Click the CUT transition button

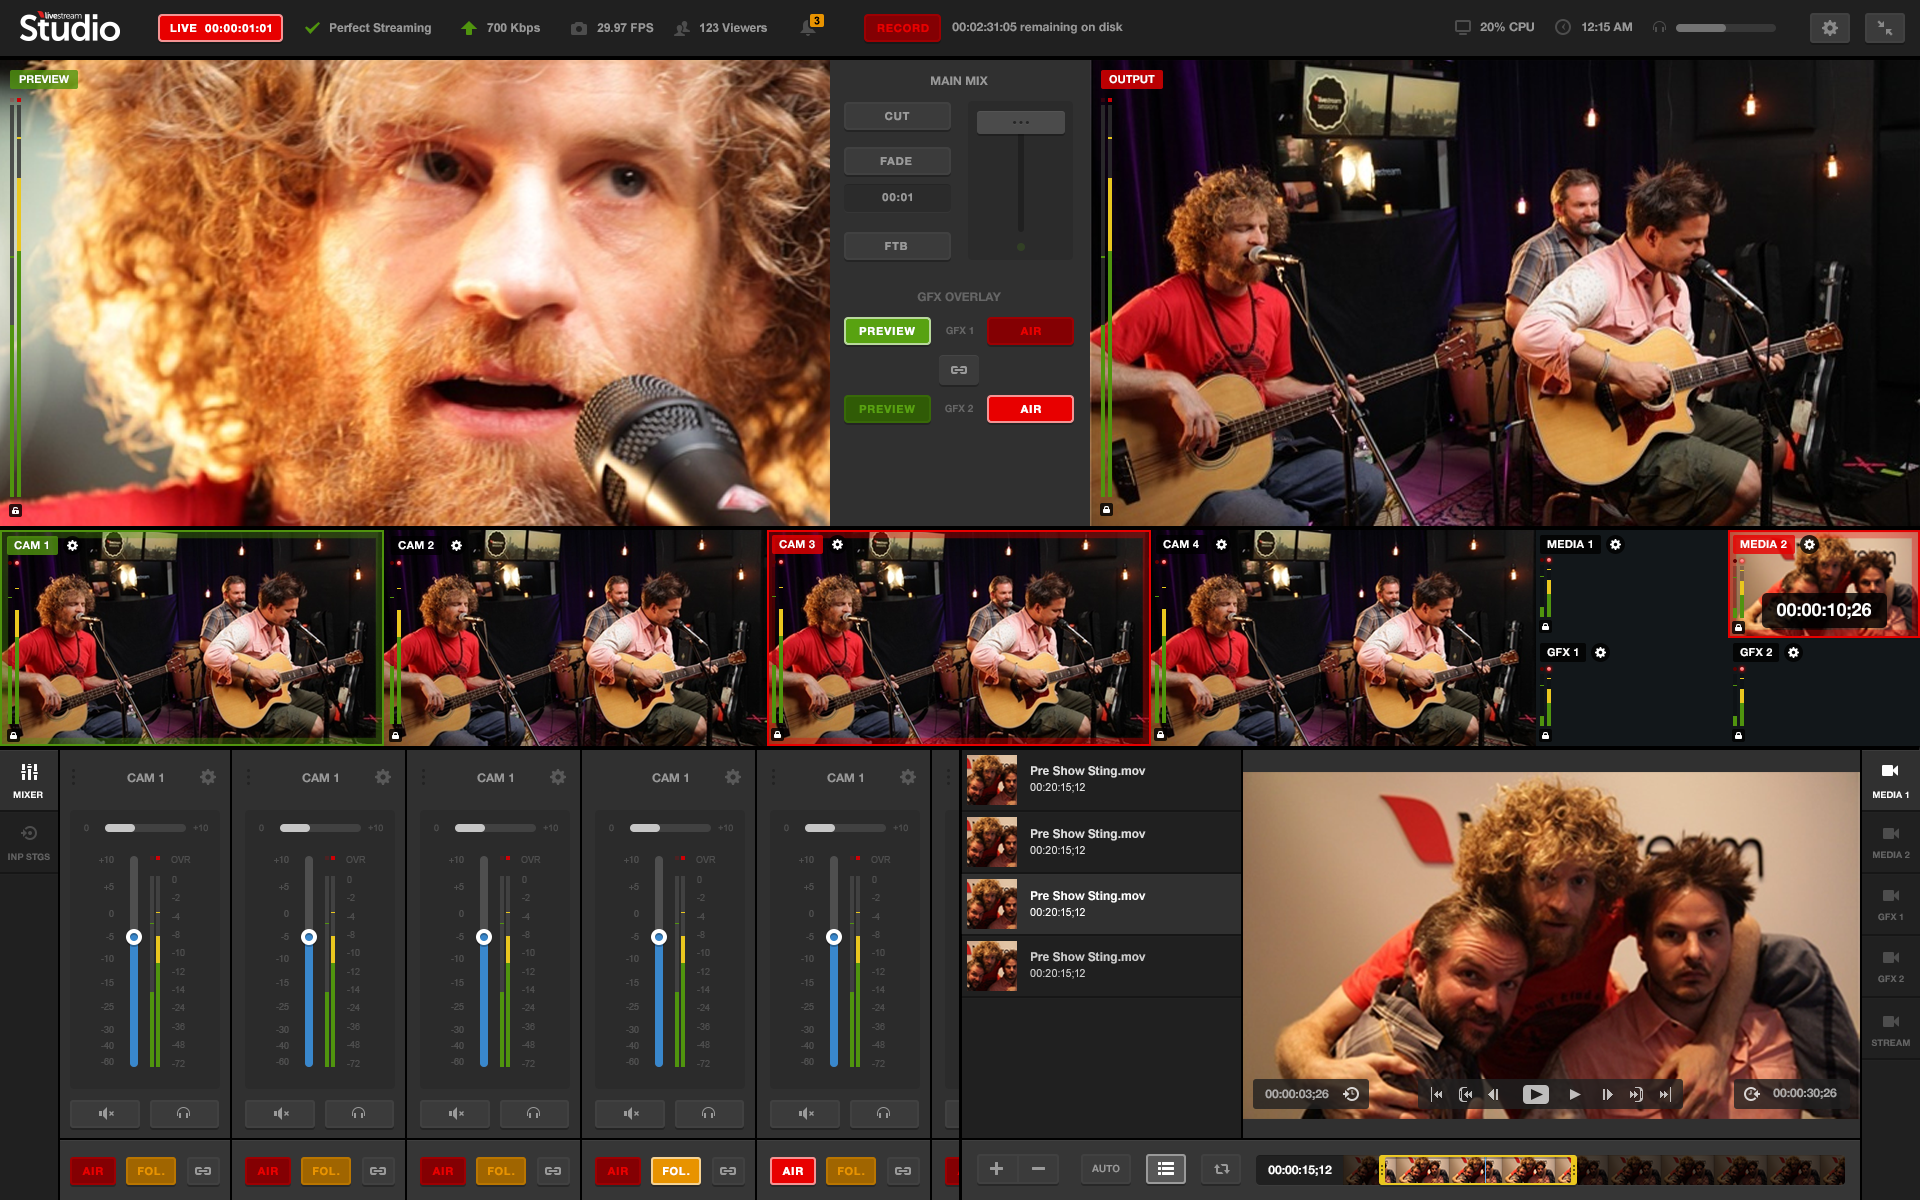tap(897, 116)
